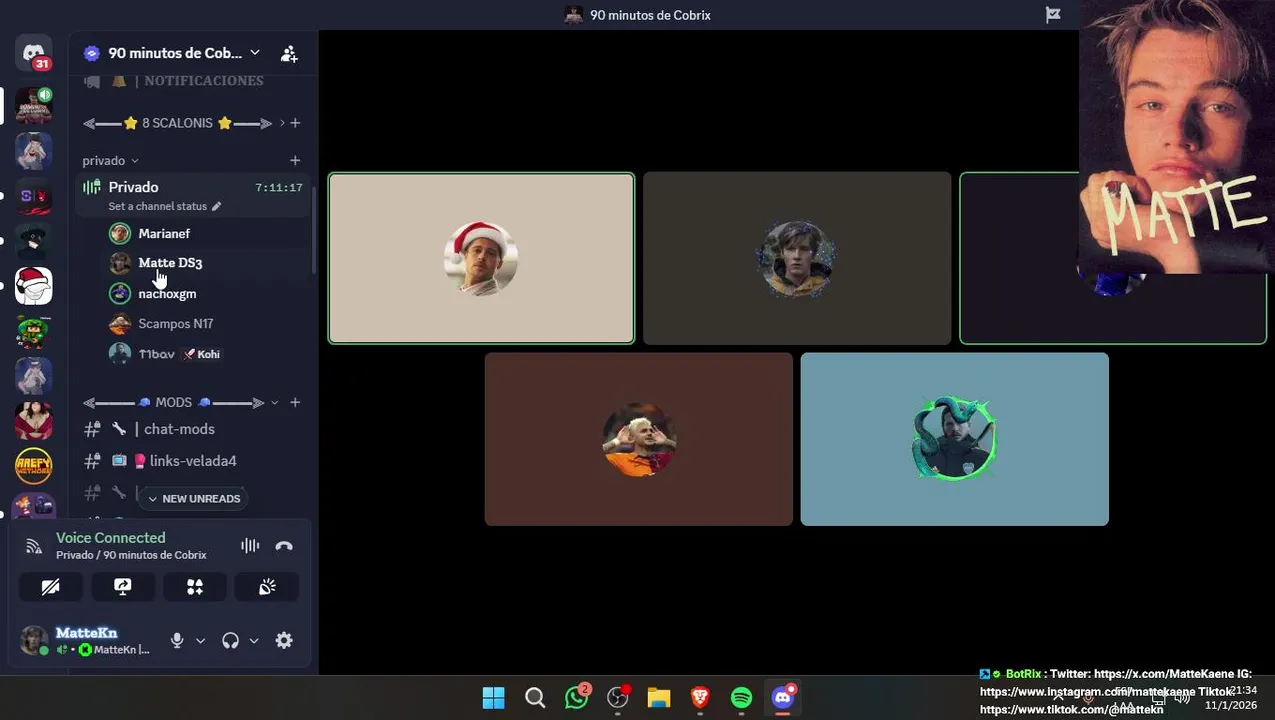Open the soundboard button
The width and height of the screenshot is (1275, 720).
coord(267,587)
